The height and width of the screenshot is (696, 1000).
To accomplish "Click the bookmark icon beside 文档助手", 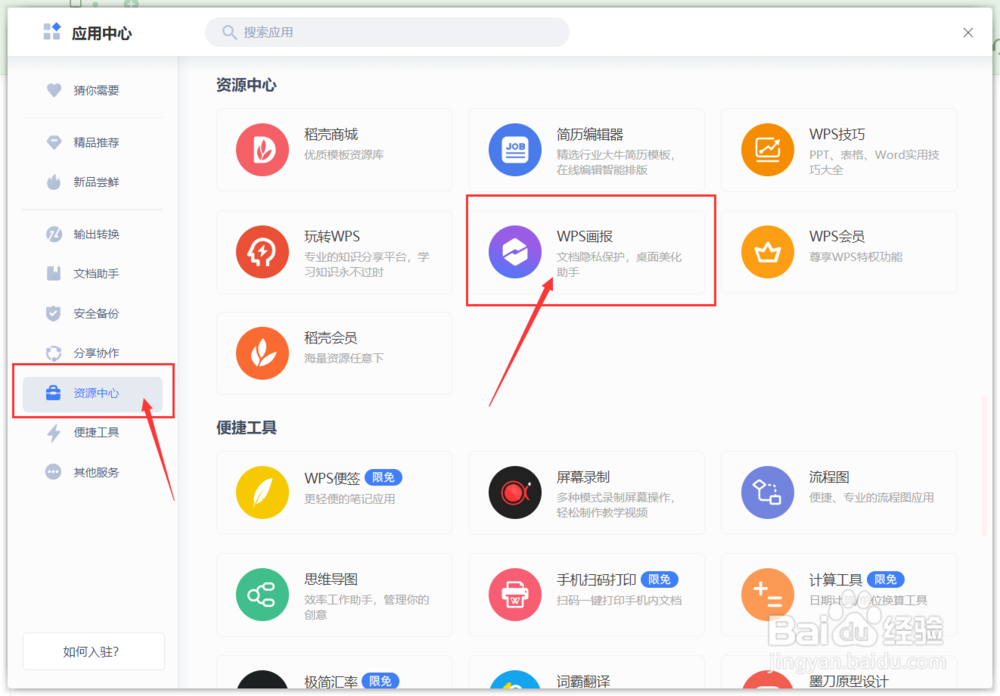I will point(54,274).
